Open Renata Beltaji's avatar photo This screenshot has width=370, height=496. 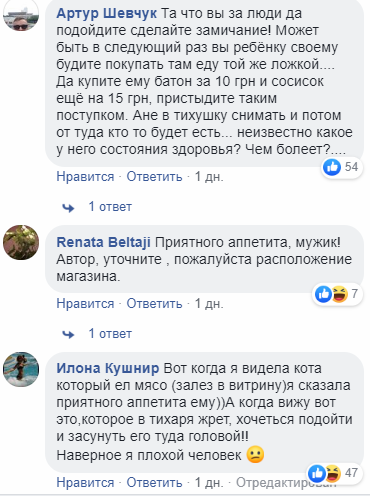pyautogui.click(x=21, y=242)
